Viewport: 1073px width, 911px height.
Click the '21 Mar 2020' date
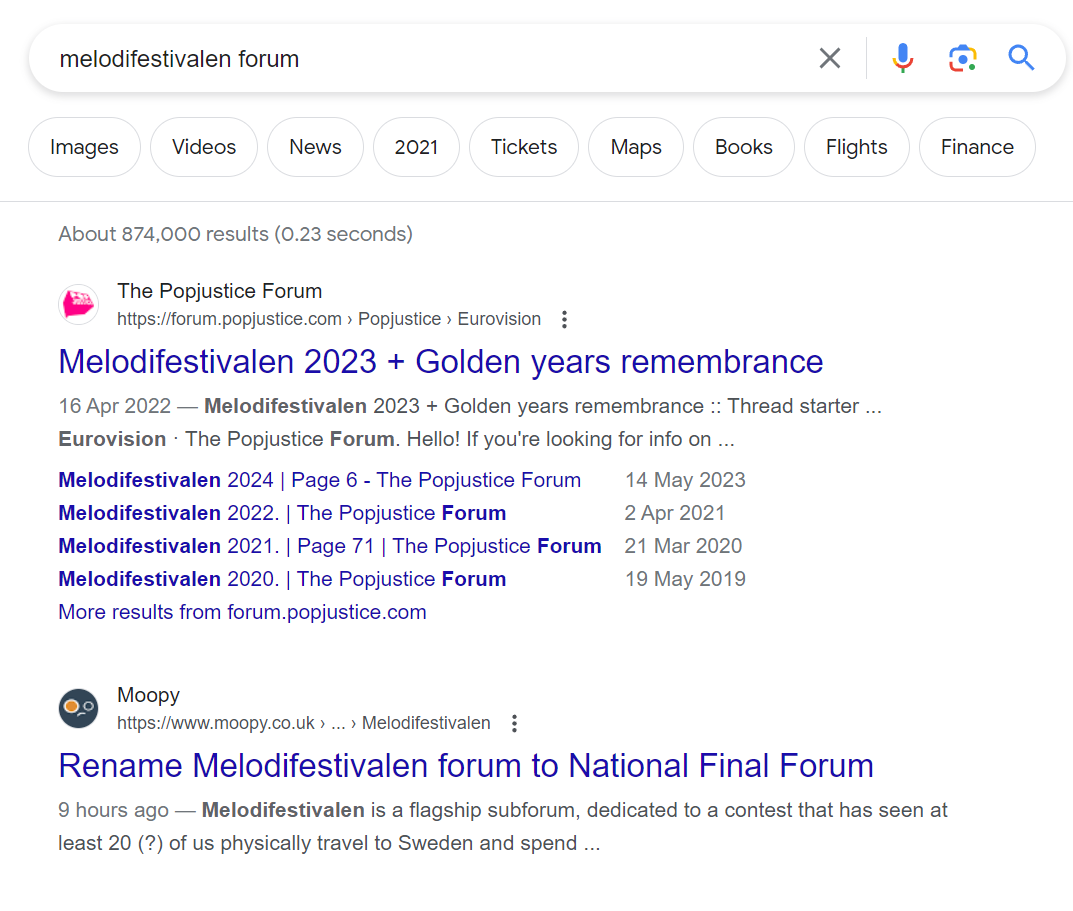pos(683,546)
